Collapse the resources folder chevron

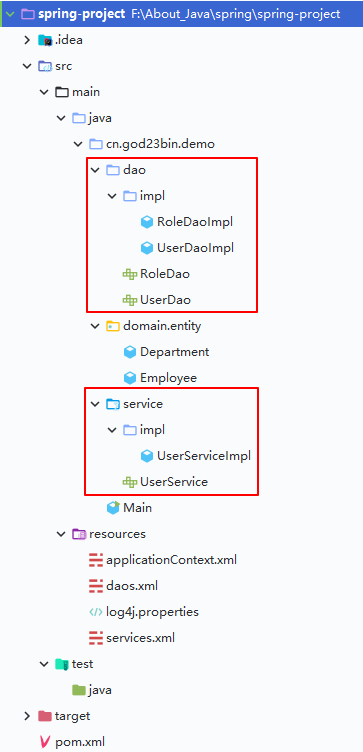click(61, 534)
